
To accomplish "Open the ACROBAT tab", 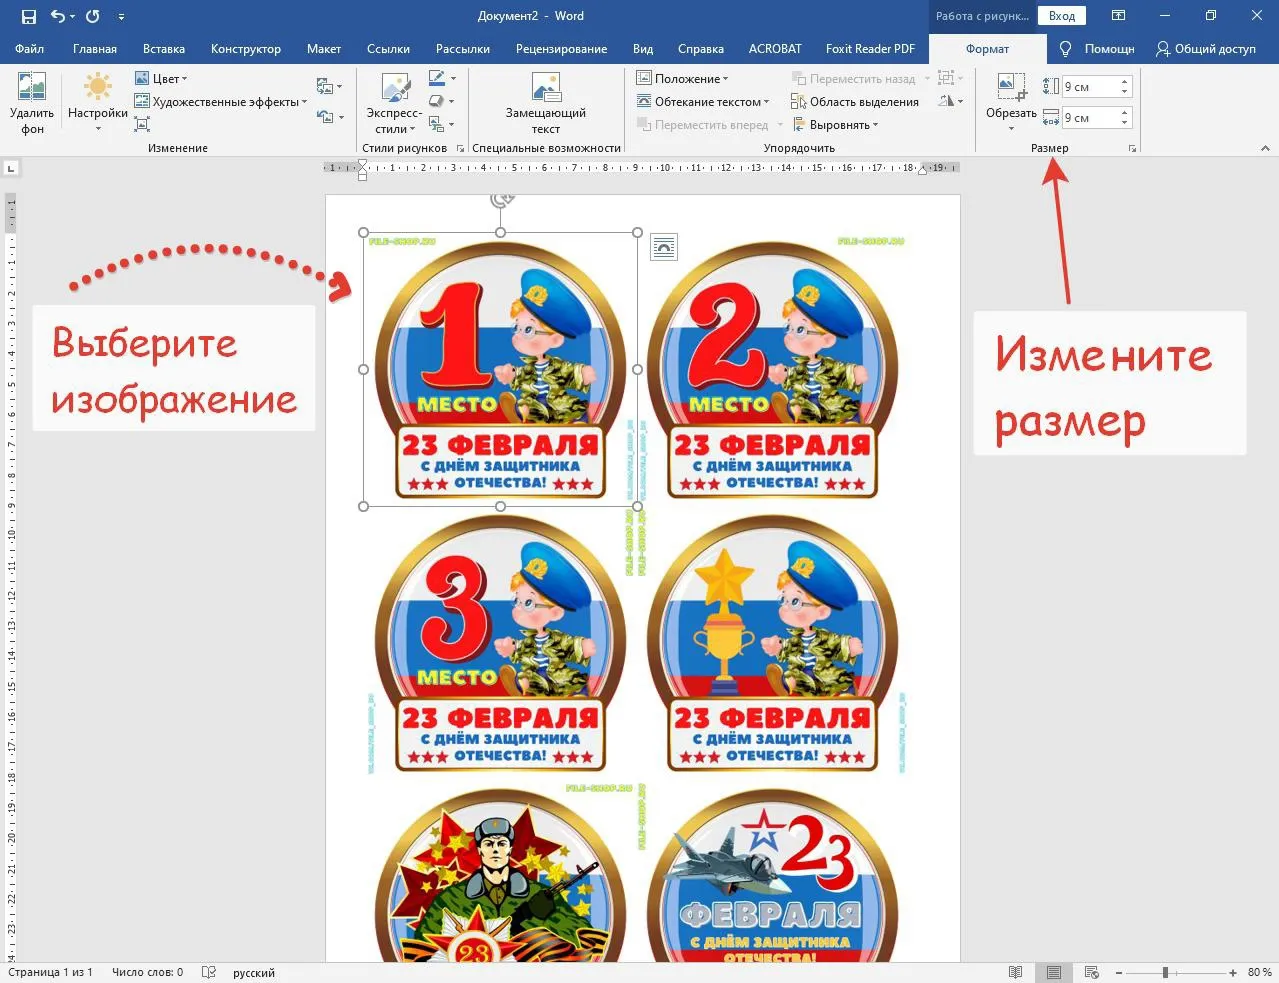I will pyautogui.click(x=775, y=49).
